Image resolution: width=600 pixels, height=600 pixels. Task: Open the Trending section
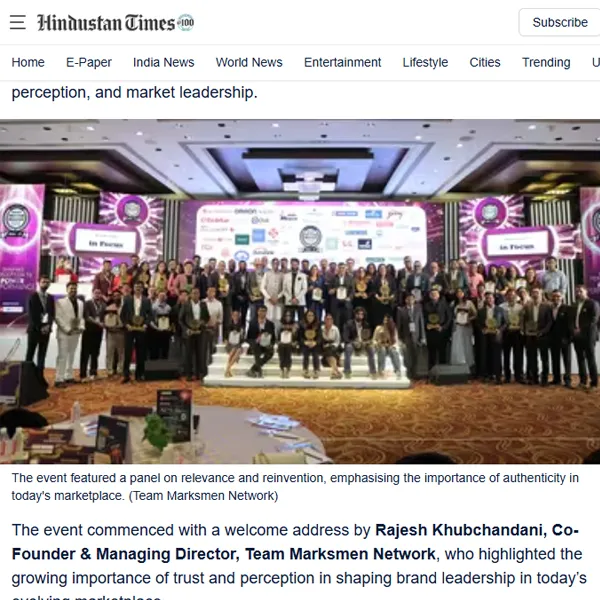coord(546,62)
